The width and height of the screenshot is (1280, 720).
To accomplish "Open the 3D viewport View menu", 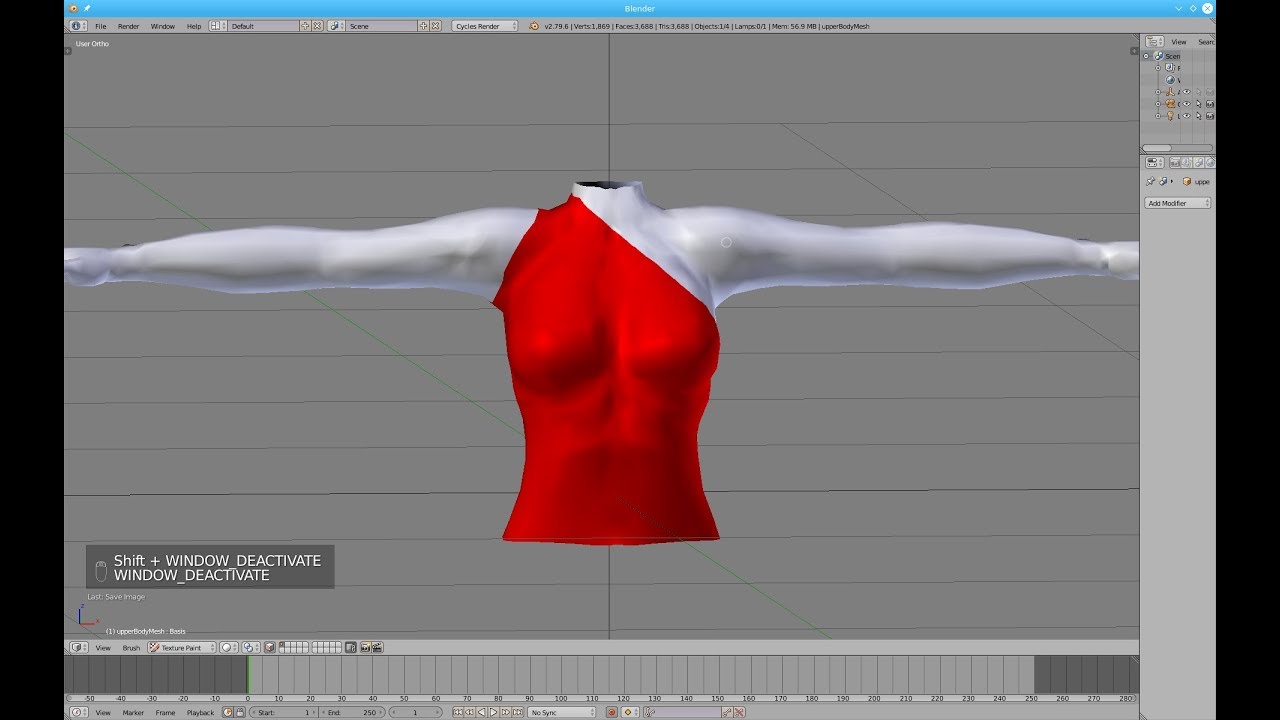I will (103, 648).
